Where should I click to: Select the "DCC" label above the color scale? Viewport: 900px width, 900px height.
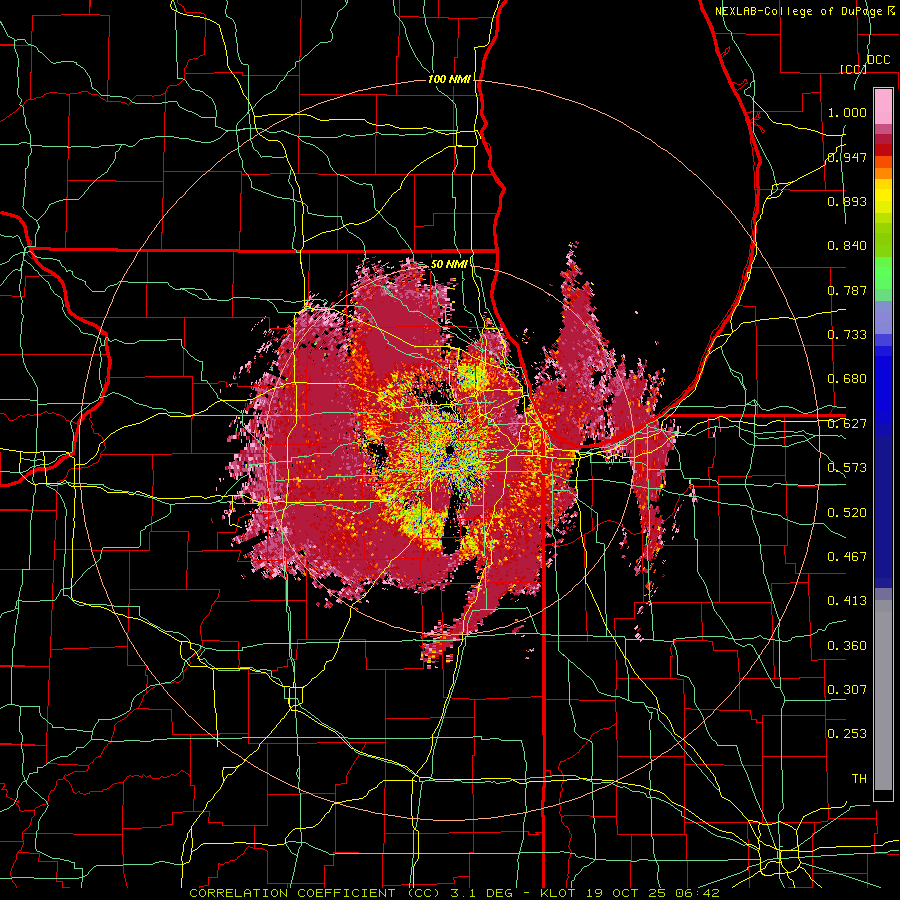point(878,60)
